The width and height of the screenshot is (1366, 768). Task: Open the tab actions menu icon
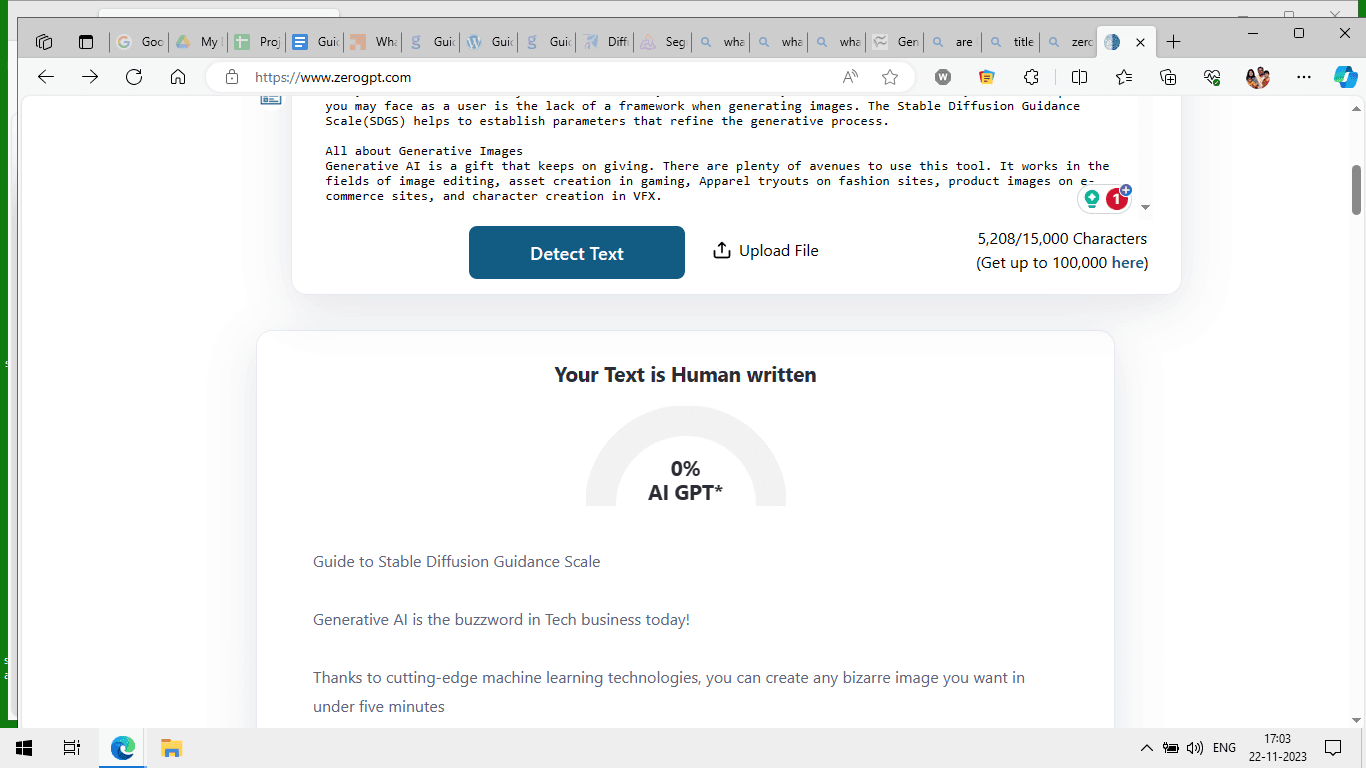click(43, 42)
